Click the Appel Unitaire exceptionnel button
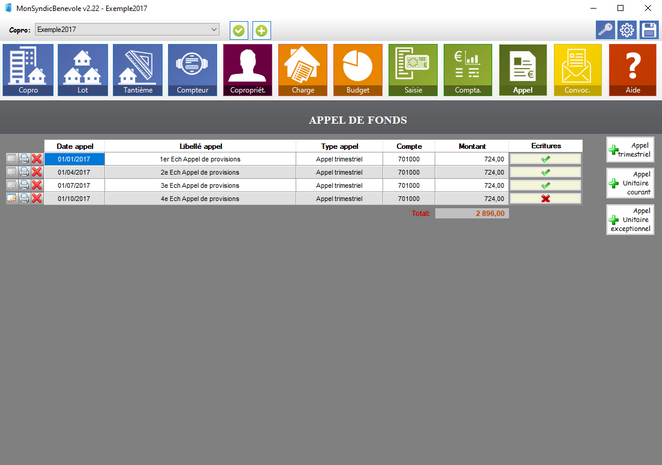This screenshot has width=662, height=465. click(x=630, y=219)
